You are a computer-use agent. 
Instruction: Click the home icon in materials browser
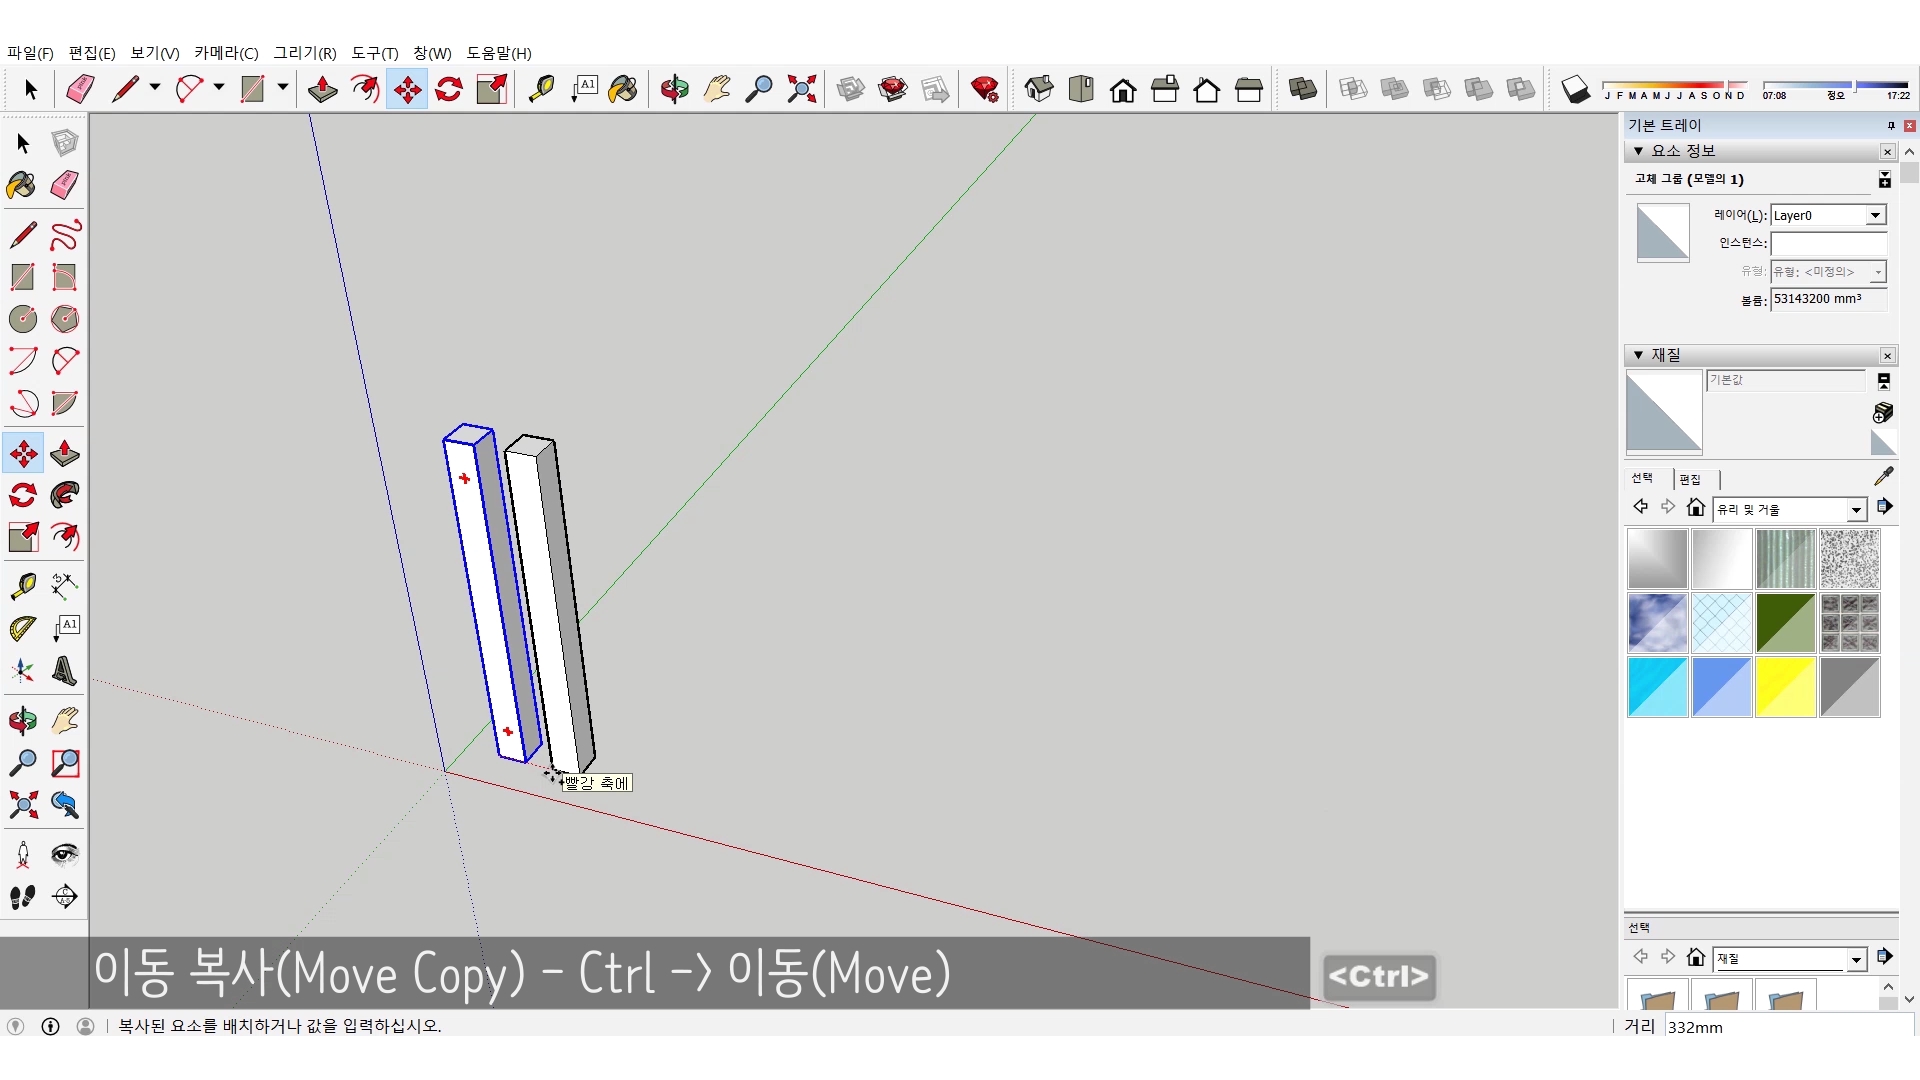(1695, 508)
